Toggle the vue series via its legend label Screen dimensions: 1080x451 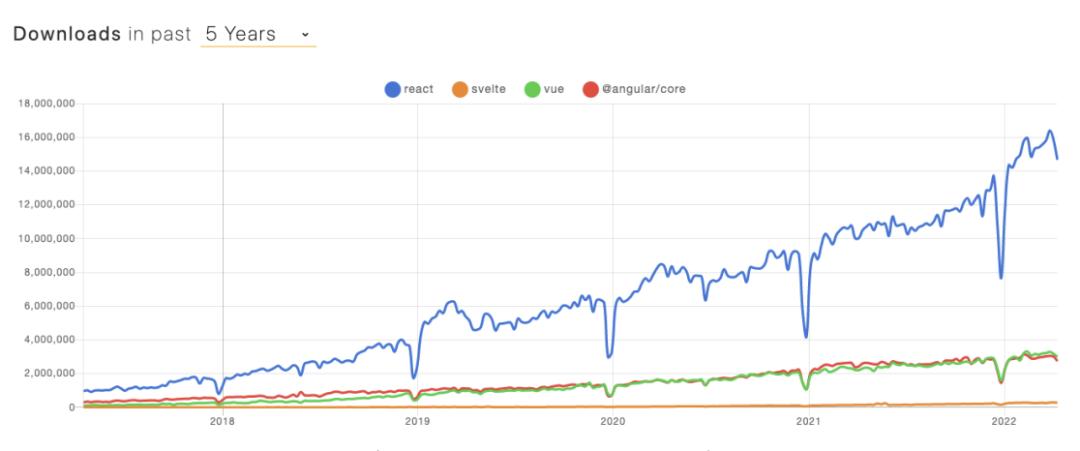555,90
